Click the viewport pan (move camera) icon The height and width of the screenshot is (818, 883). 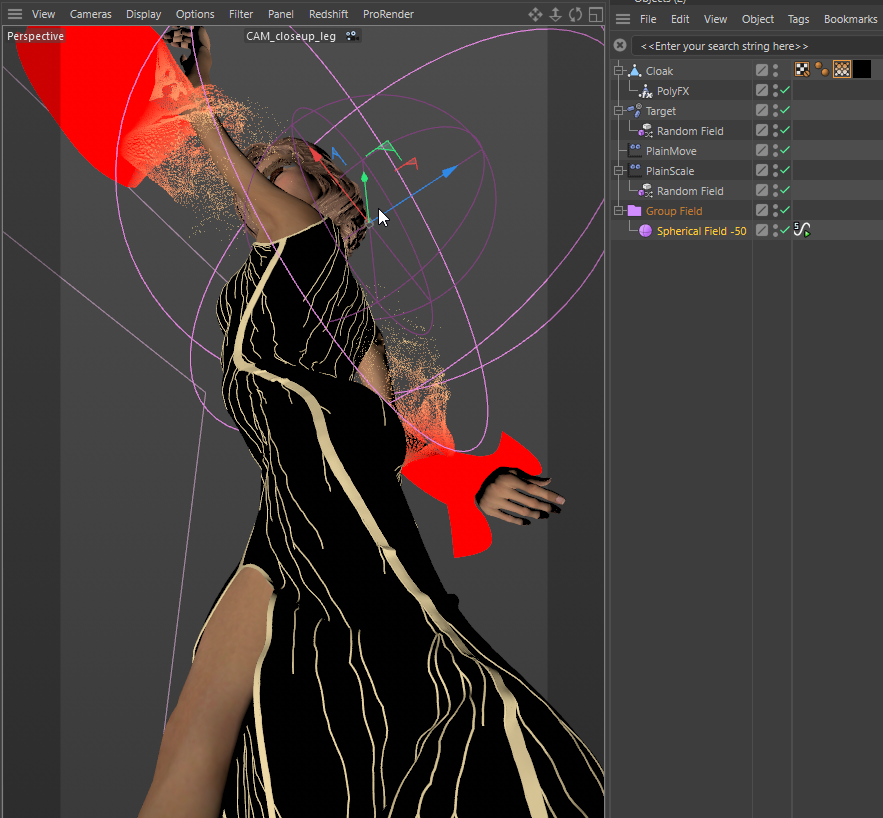tap(535, 14)
